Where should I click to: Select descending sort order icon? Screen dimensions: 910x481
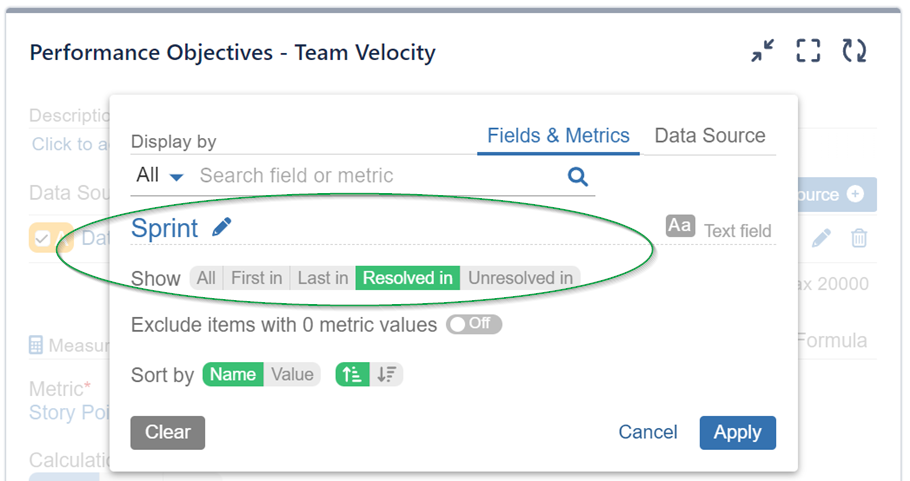386,375
